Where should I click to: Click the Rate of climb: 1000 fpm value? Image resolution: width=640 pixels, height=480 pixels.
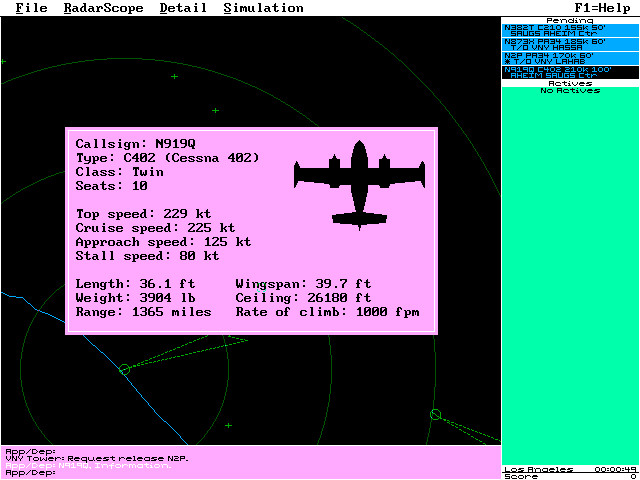point(327,312)
